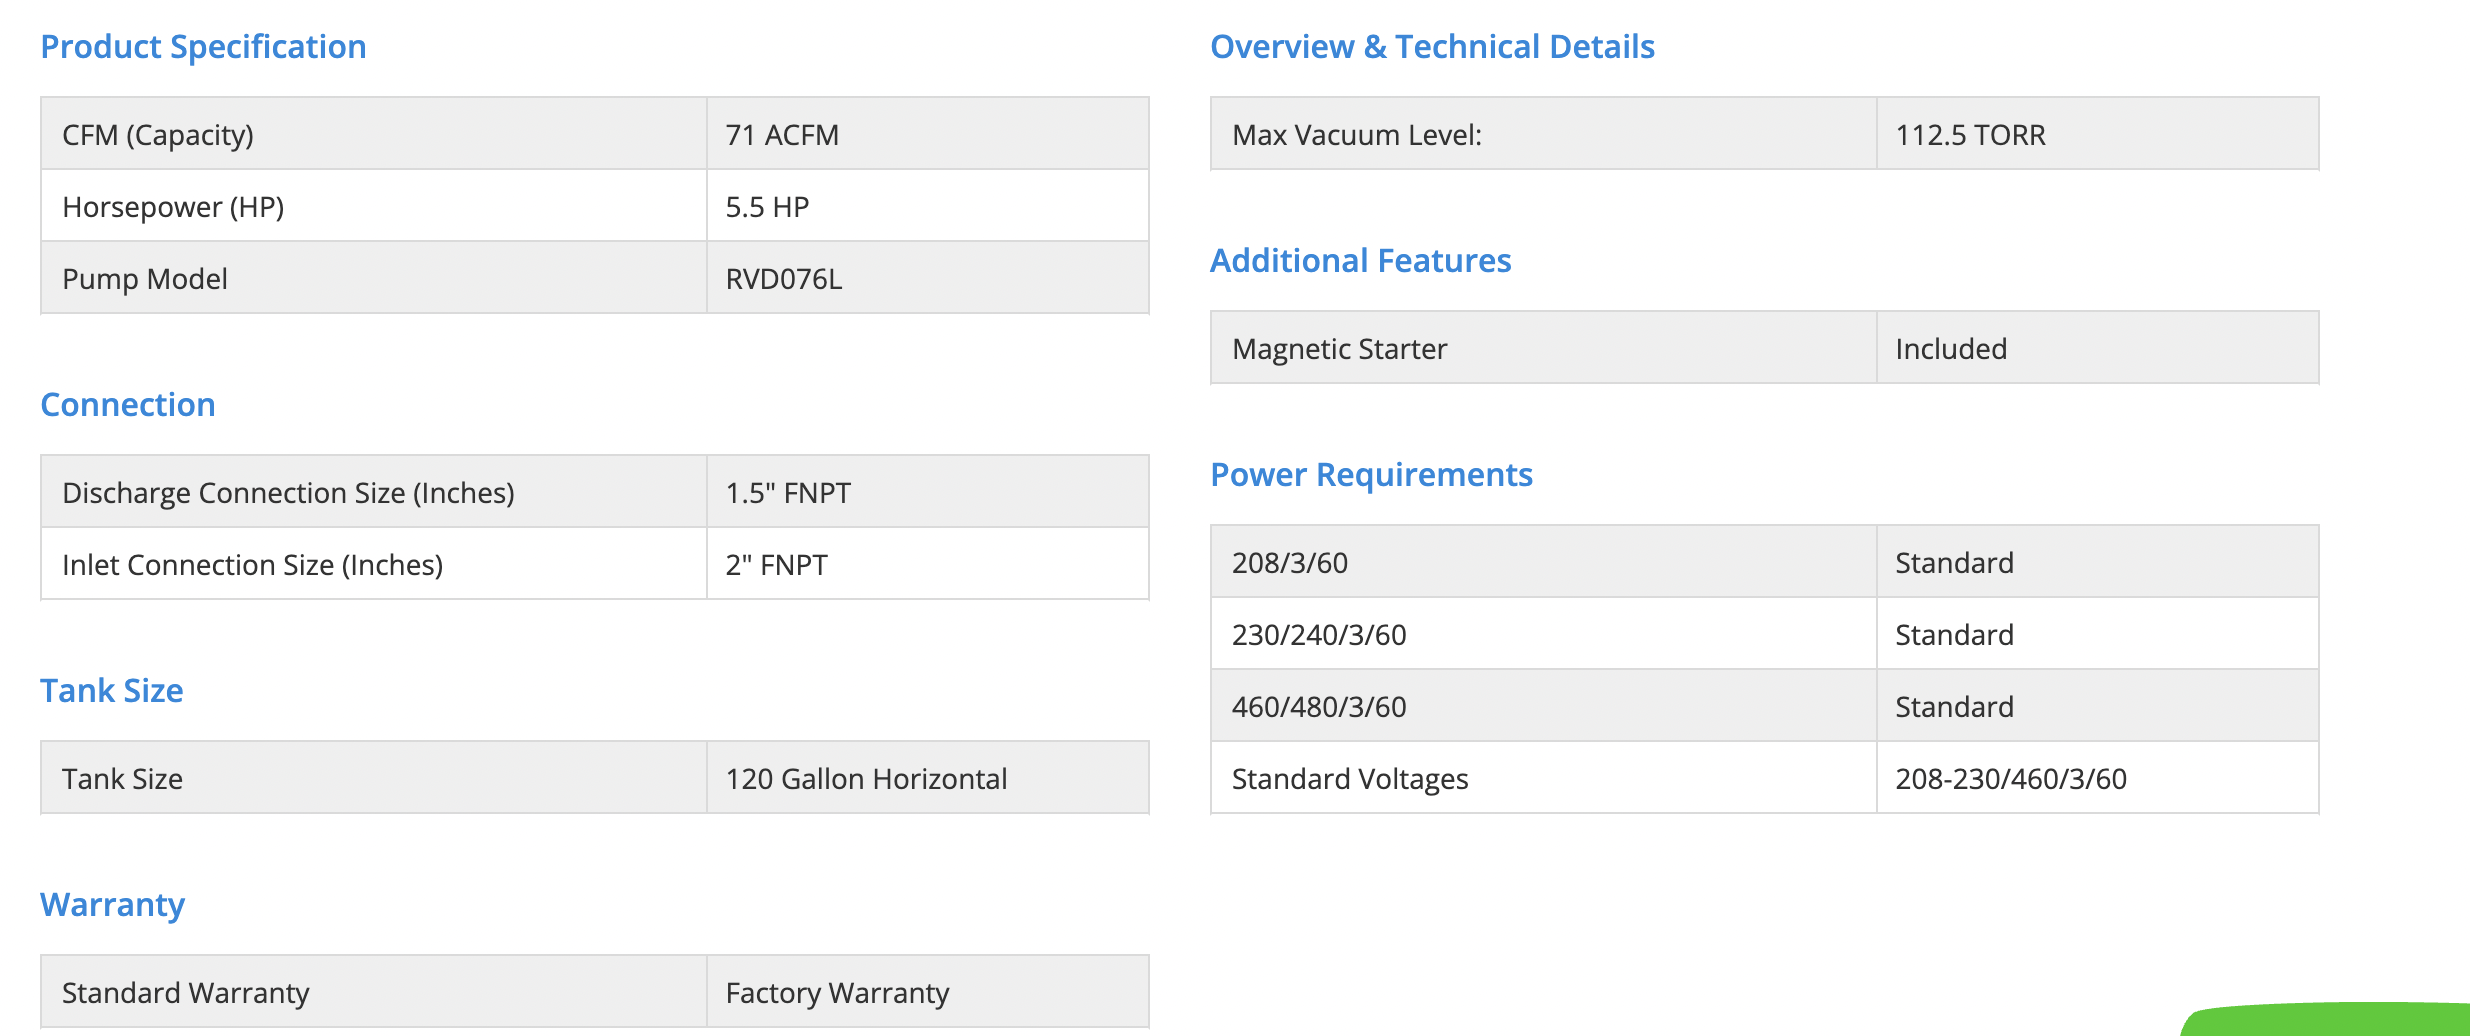Click the 120 Gallon Horizontal cell
Image resolution: width=2470 pixels, height=1036 pixels.
(866, 779)
